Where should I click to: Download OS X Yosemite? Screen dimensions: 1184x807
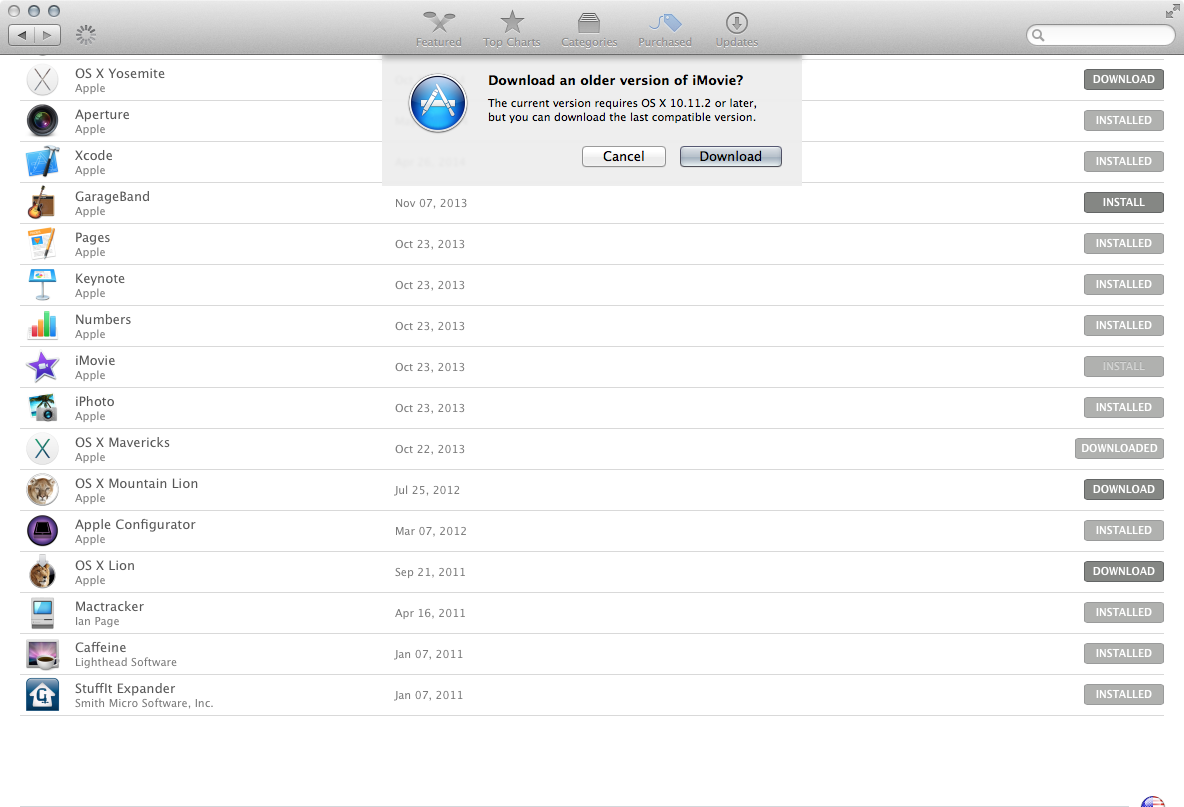click(1124, 79)
